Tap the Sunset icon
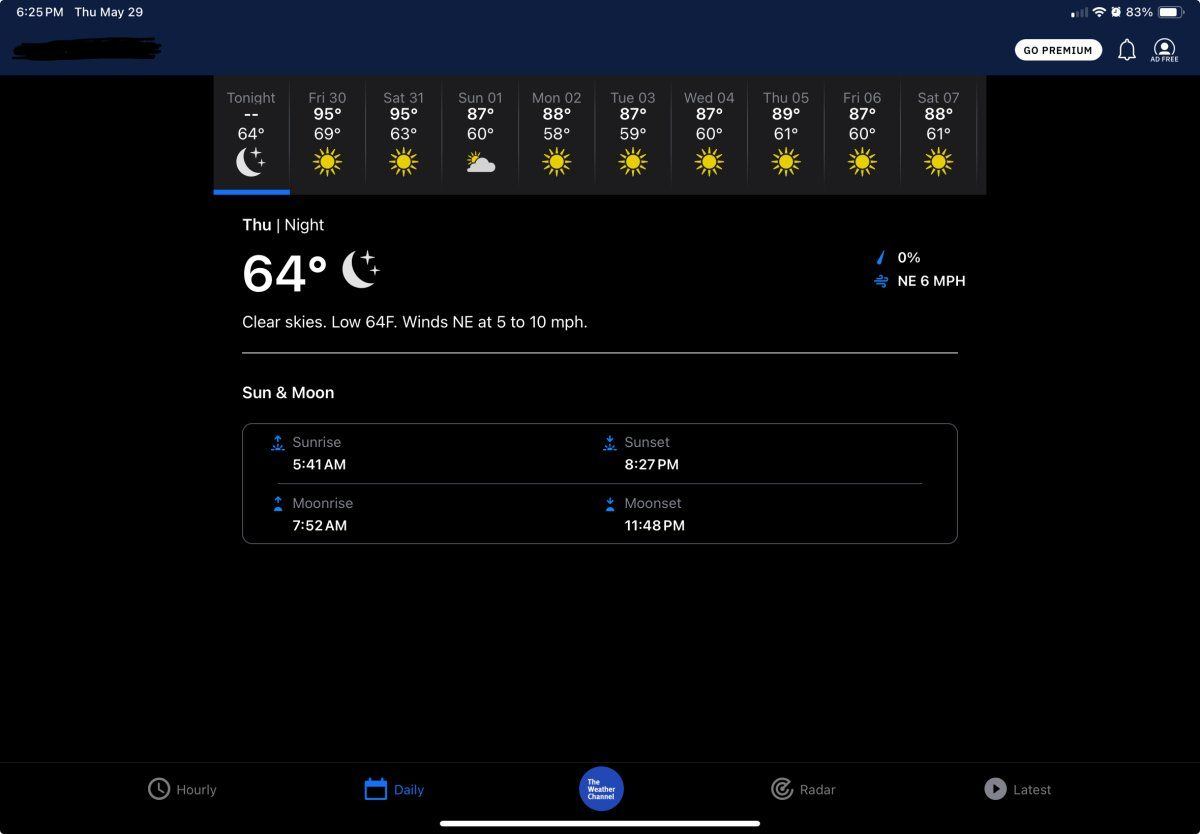Image resolution: width=1200 pixels, height=834 pixels. 610,442
